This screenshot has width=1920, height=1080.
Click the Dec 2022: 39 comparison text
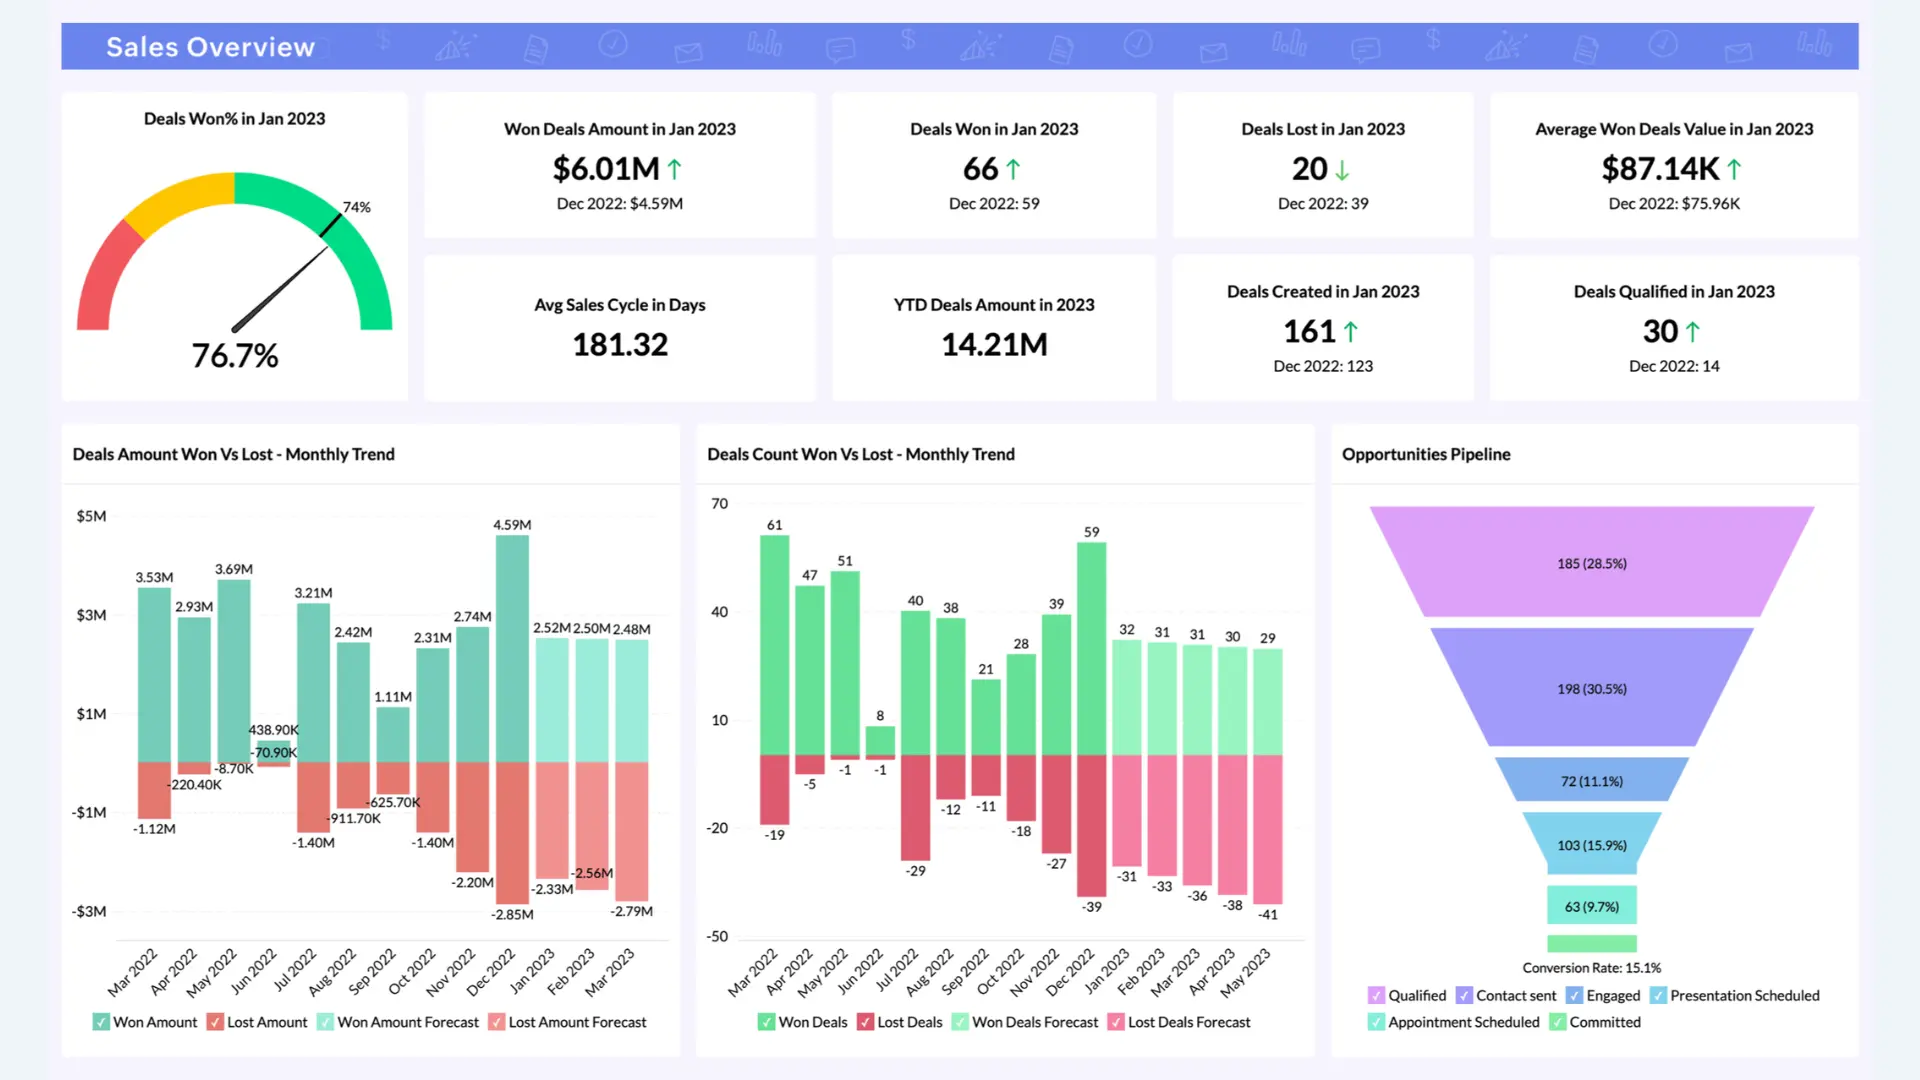click(1323, 203)
